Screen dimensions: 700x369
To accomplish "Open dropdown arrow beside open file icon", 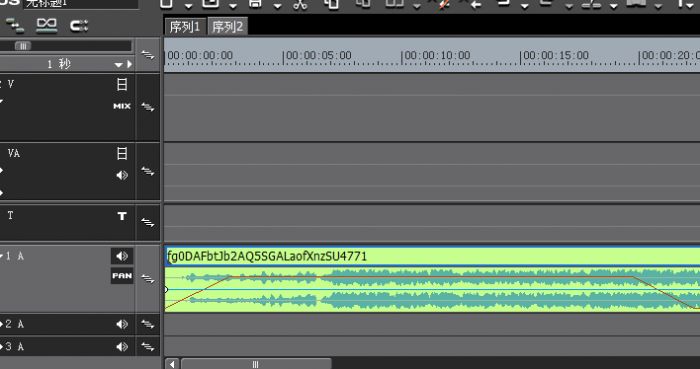I will pyautogui.click(x=233, y=6).
